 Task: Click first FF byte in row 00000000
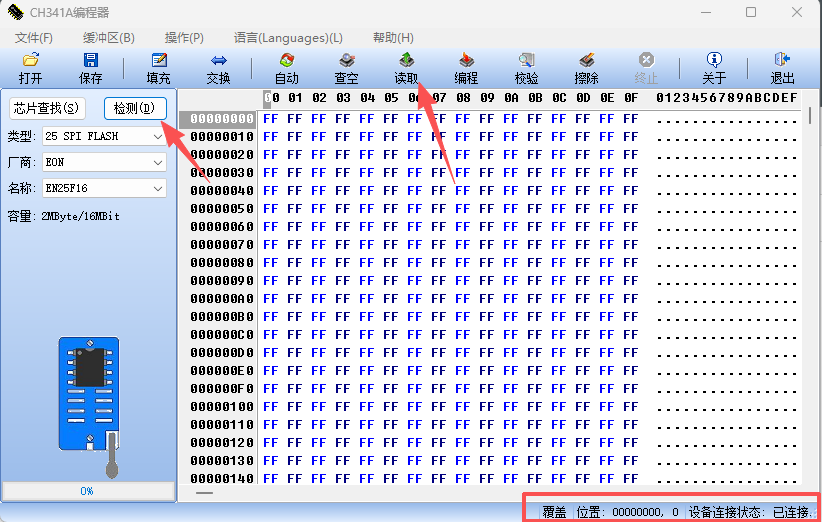(x=271, y=119)
